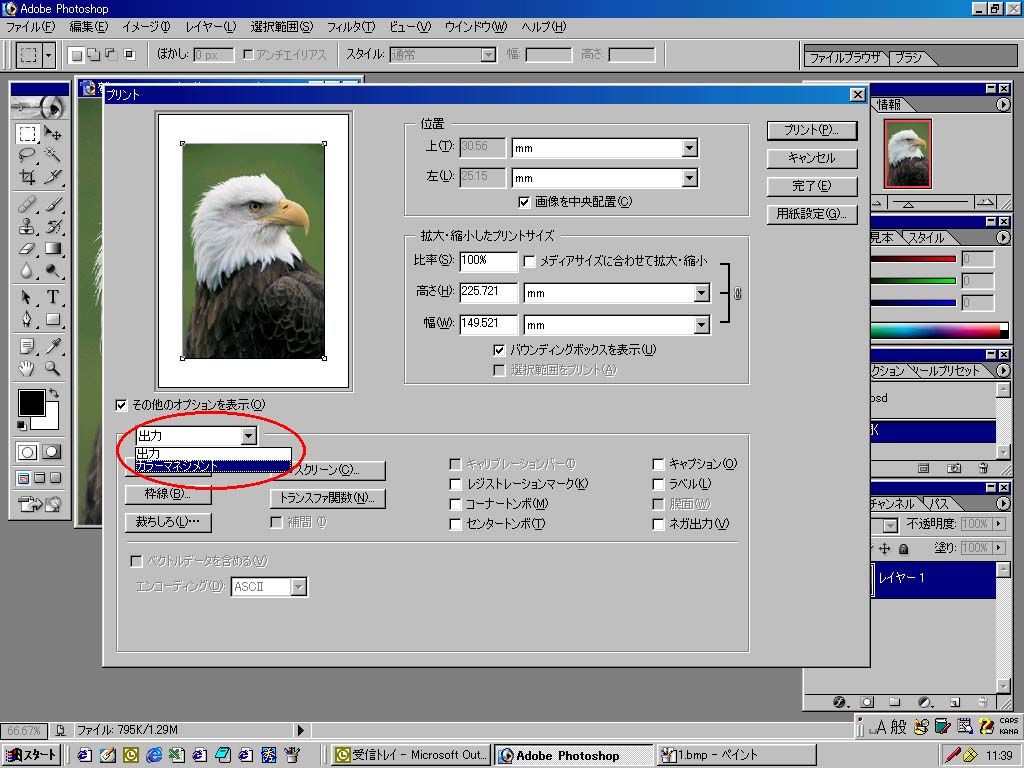Viewport: 1024px width, 768px height.
Task: Select the Zoom magnifier tool
Action: click(53, 368)
